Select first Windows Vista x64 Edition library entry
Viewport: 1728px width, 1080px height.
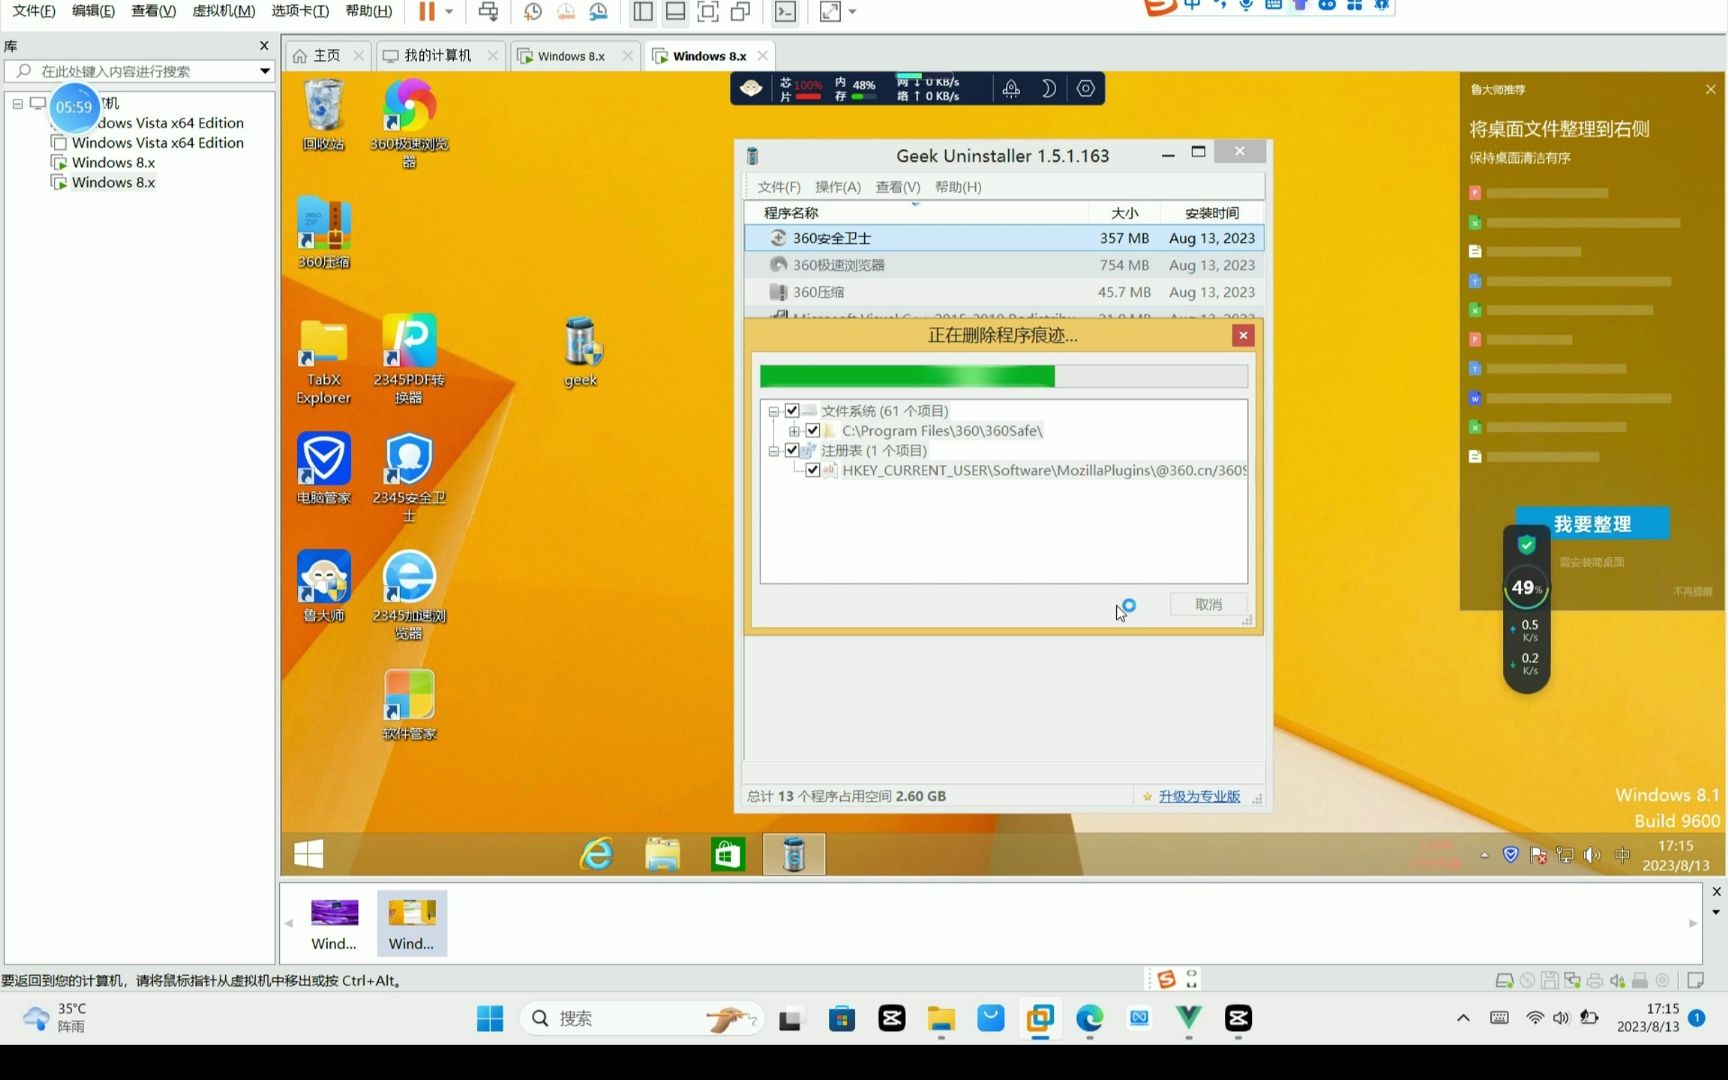point(157,123)
